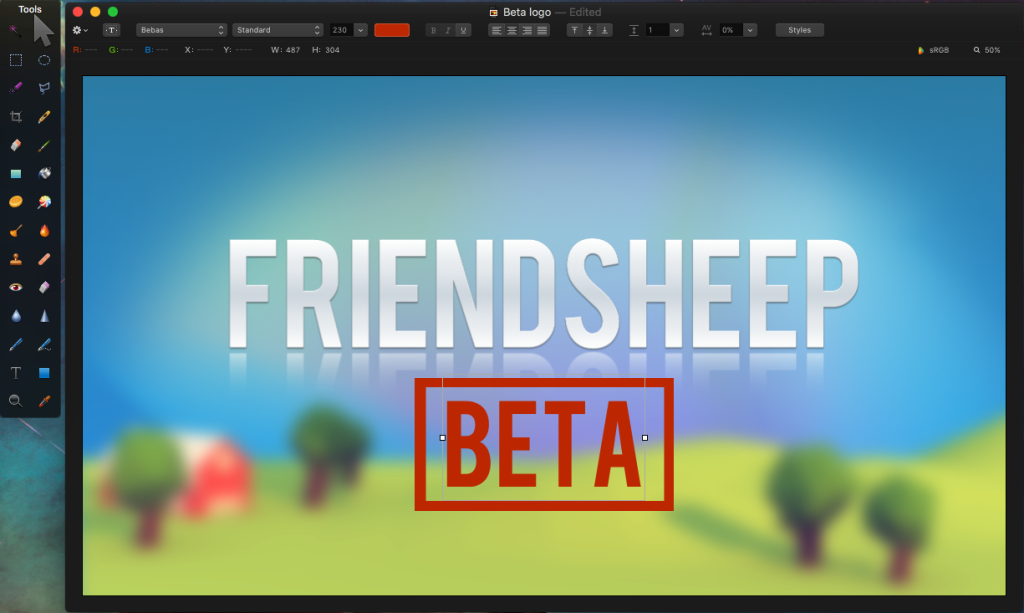The height and width of the screenshot is (613, 1024).
Task: Choose the Pen tool
Action: [16, 345]
